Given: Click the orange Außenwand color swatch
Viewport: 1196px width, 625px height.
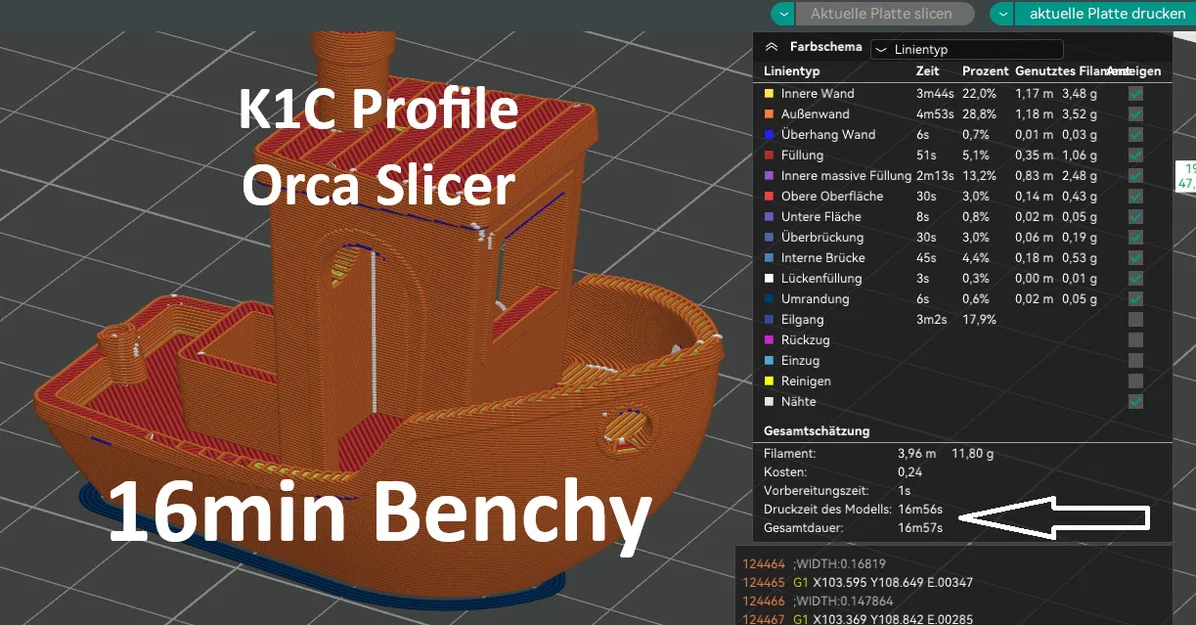Looking at the screenshot, I should click(x=769, y=114).
